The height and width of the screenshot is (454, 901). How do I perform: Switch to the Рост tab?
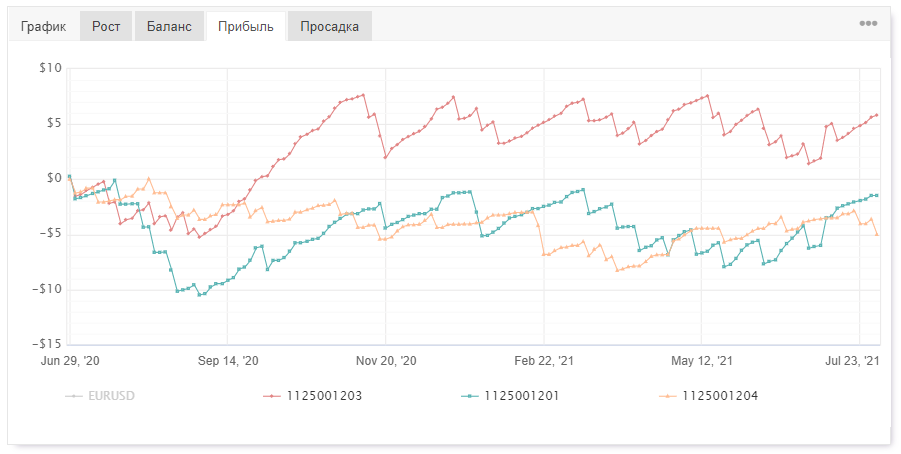106,26
